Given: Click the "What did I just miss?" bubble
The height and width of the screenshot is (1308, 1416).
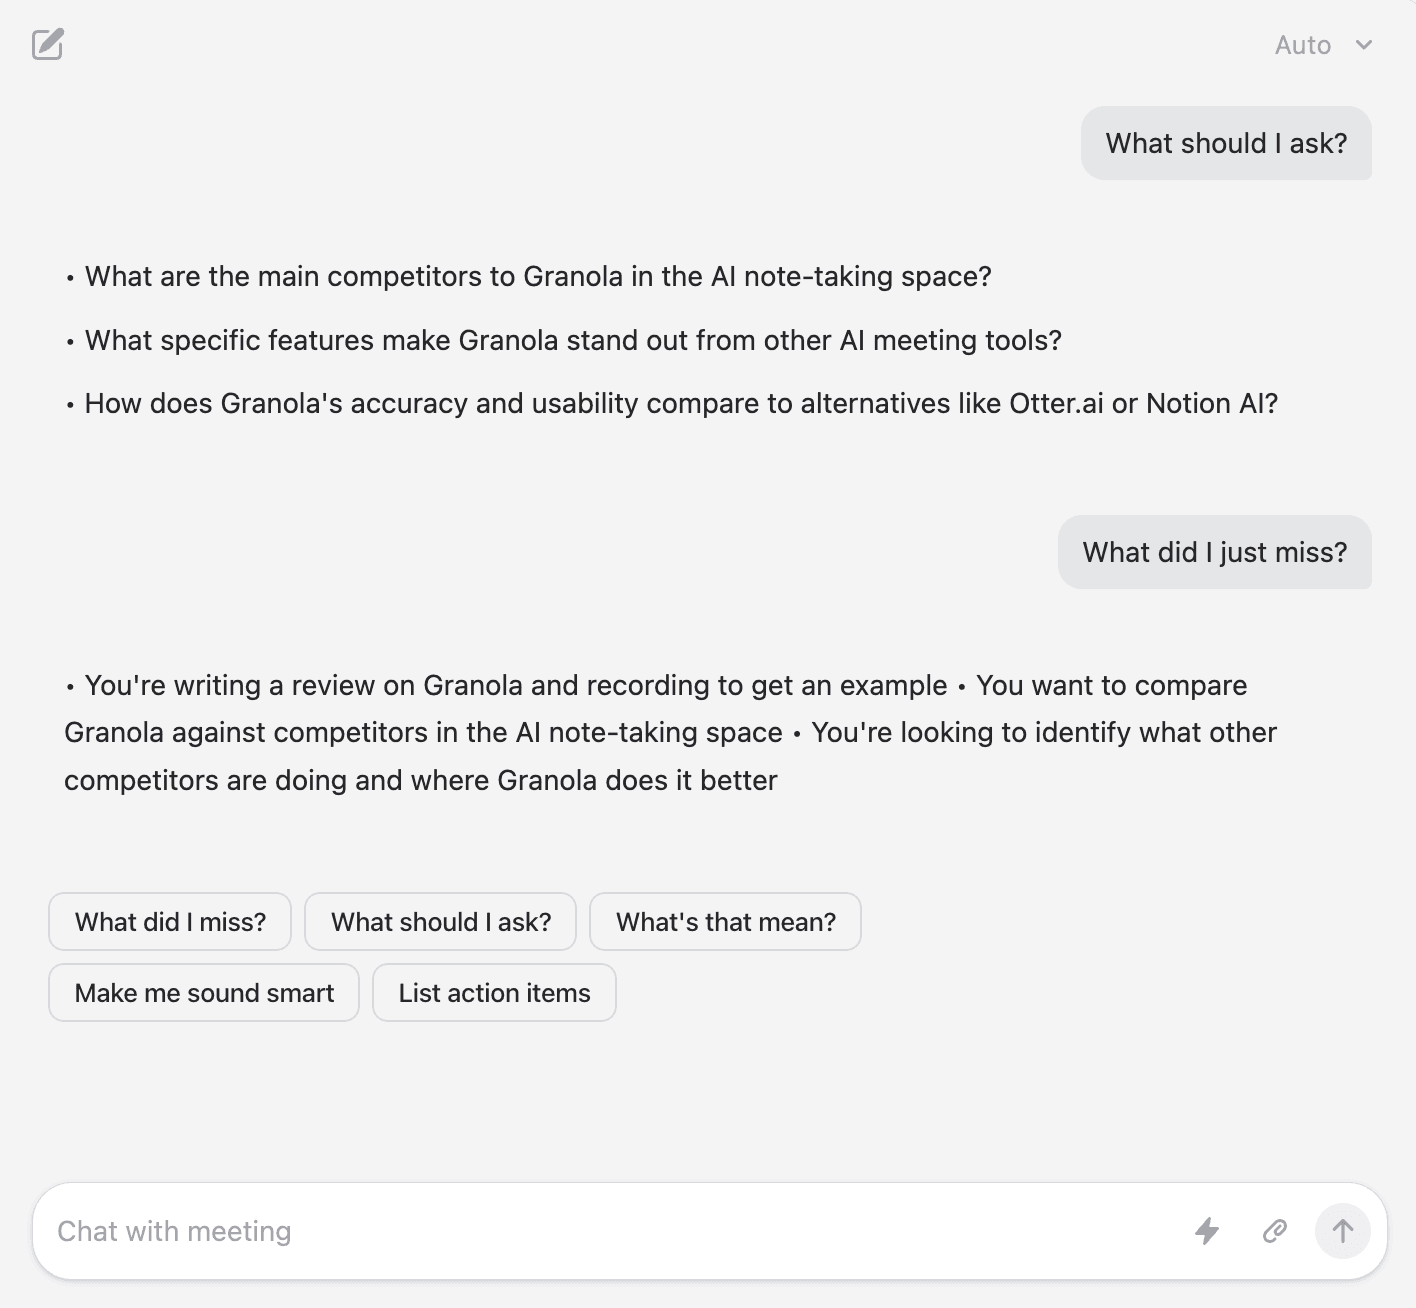Looking at the screenshot, I should click(x=1215, y=552).
